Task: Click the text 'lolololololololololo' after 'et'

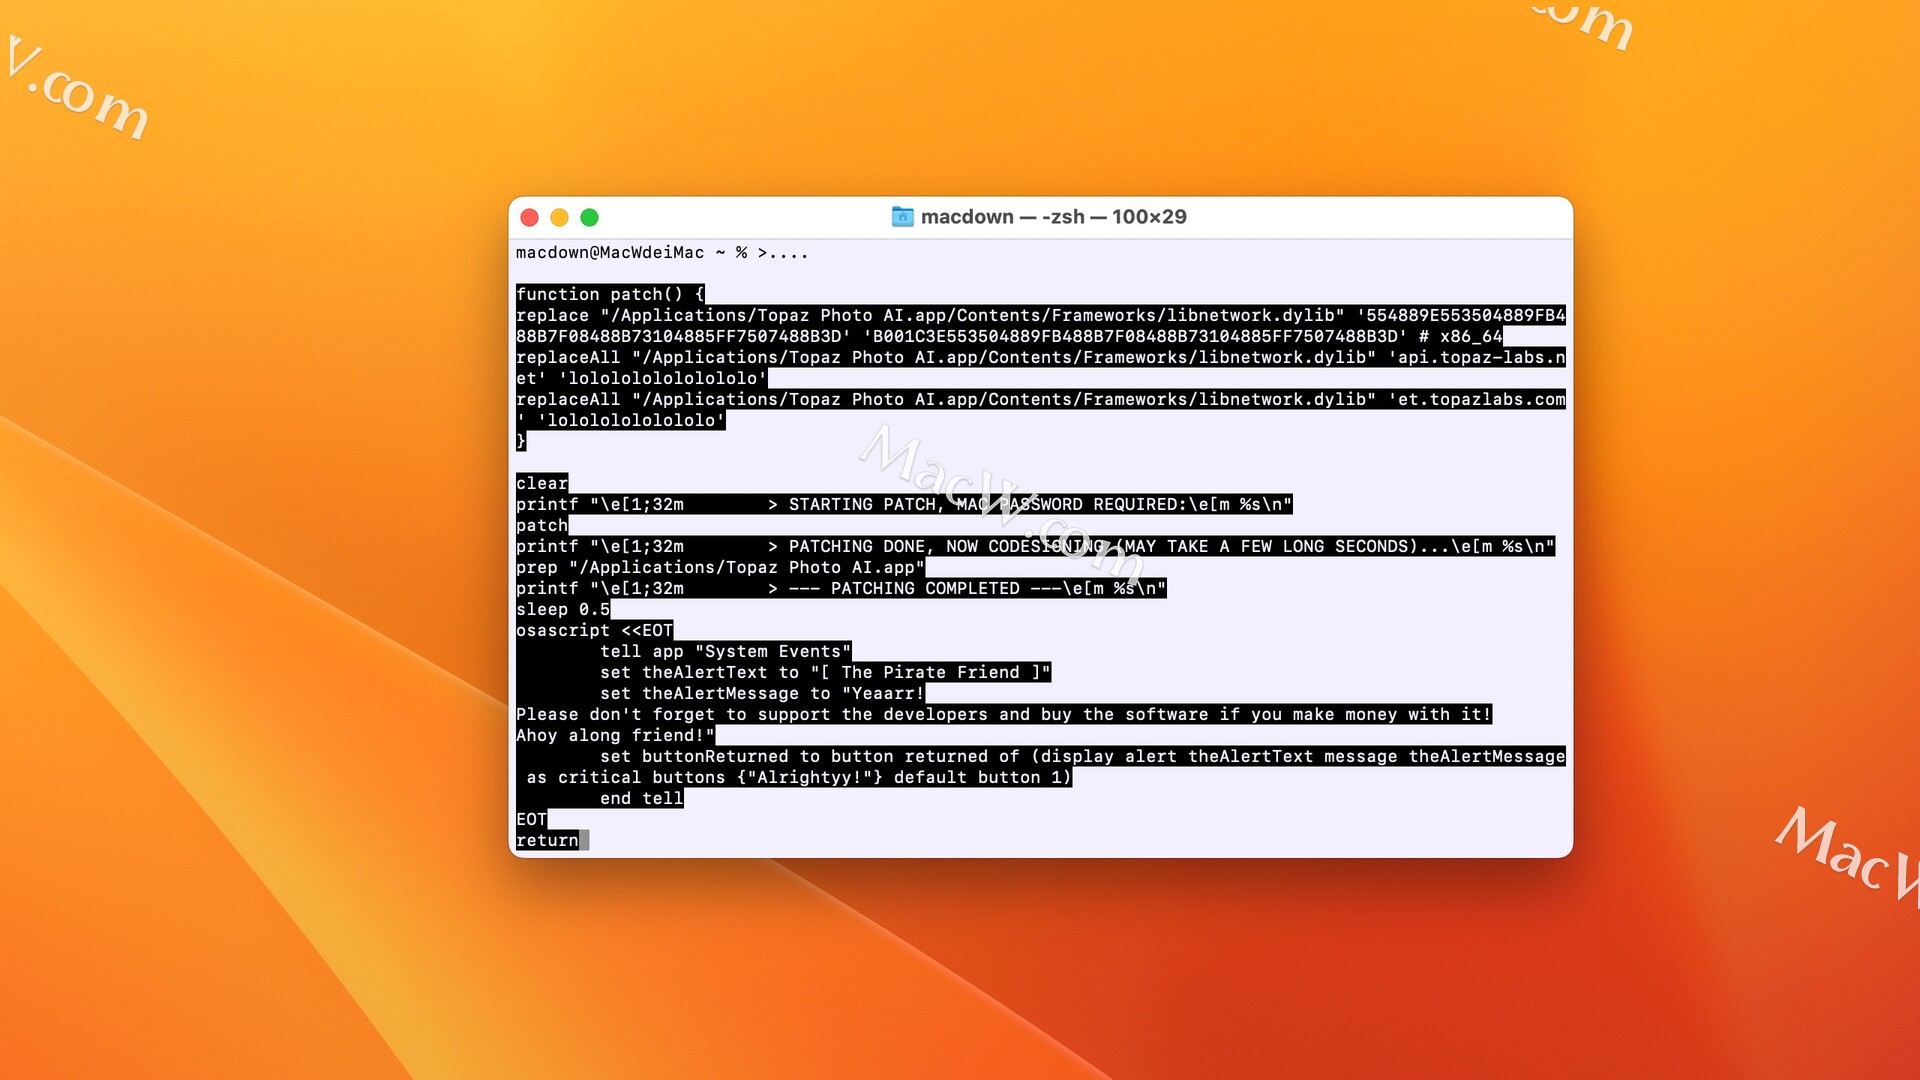Action: [x=663, y=378]
